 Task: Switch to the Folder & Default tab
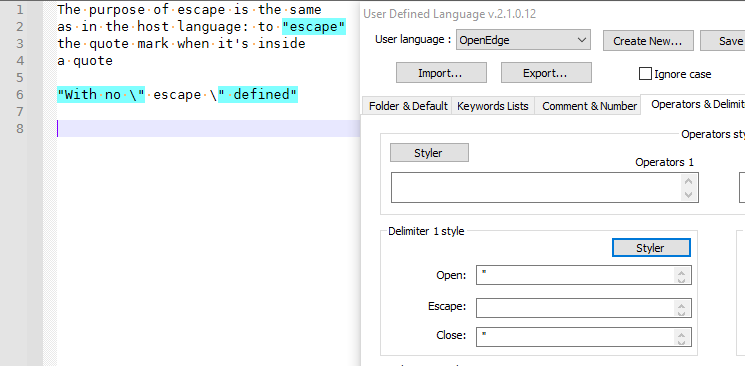(407, 106)
